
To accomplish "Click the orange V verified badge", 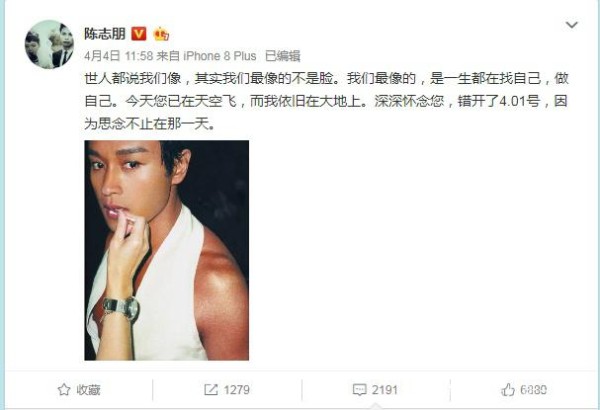I will pos(139,34).
